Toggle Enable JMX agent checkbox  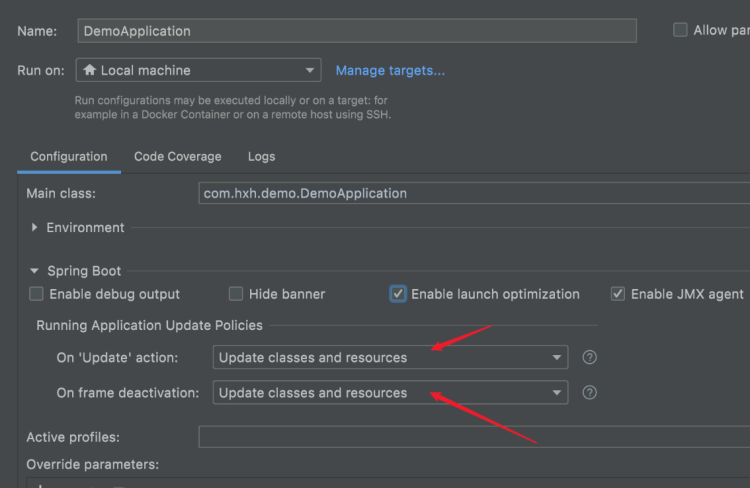[x=618, y=294]
